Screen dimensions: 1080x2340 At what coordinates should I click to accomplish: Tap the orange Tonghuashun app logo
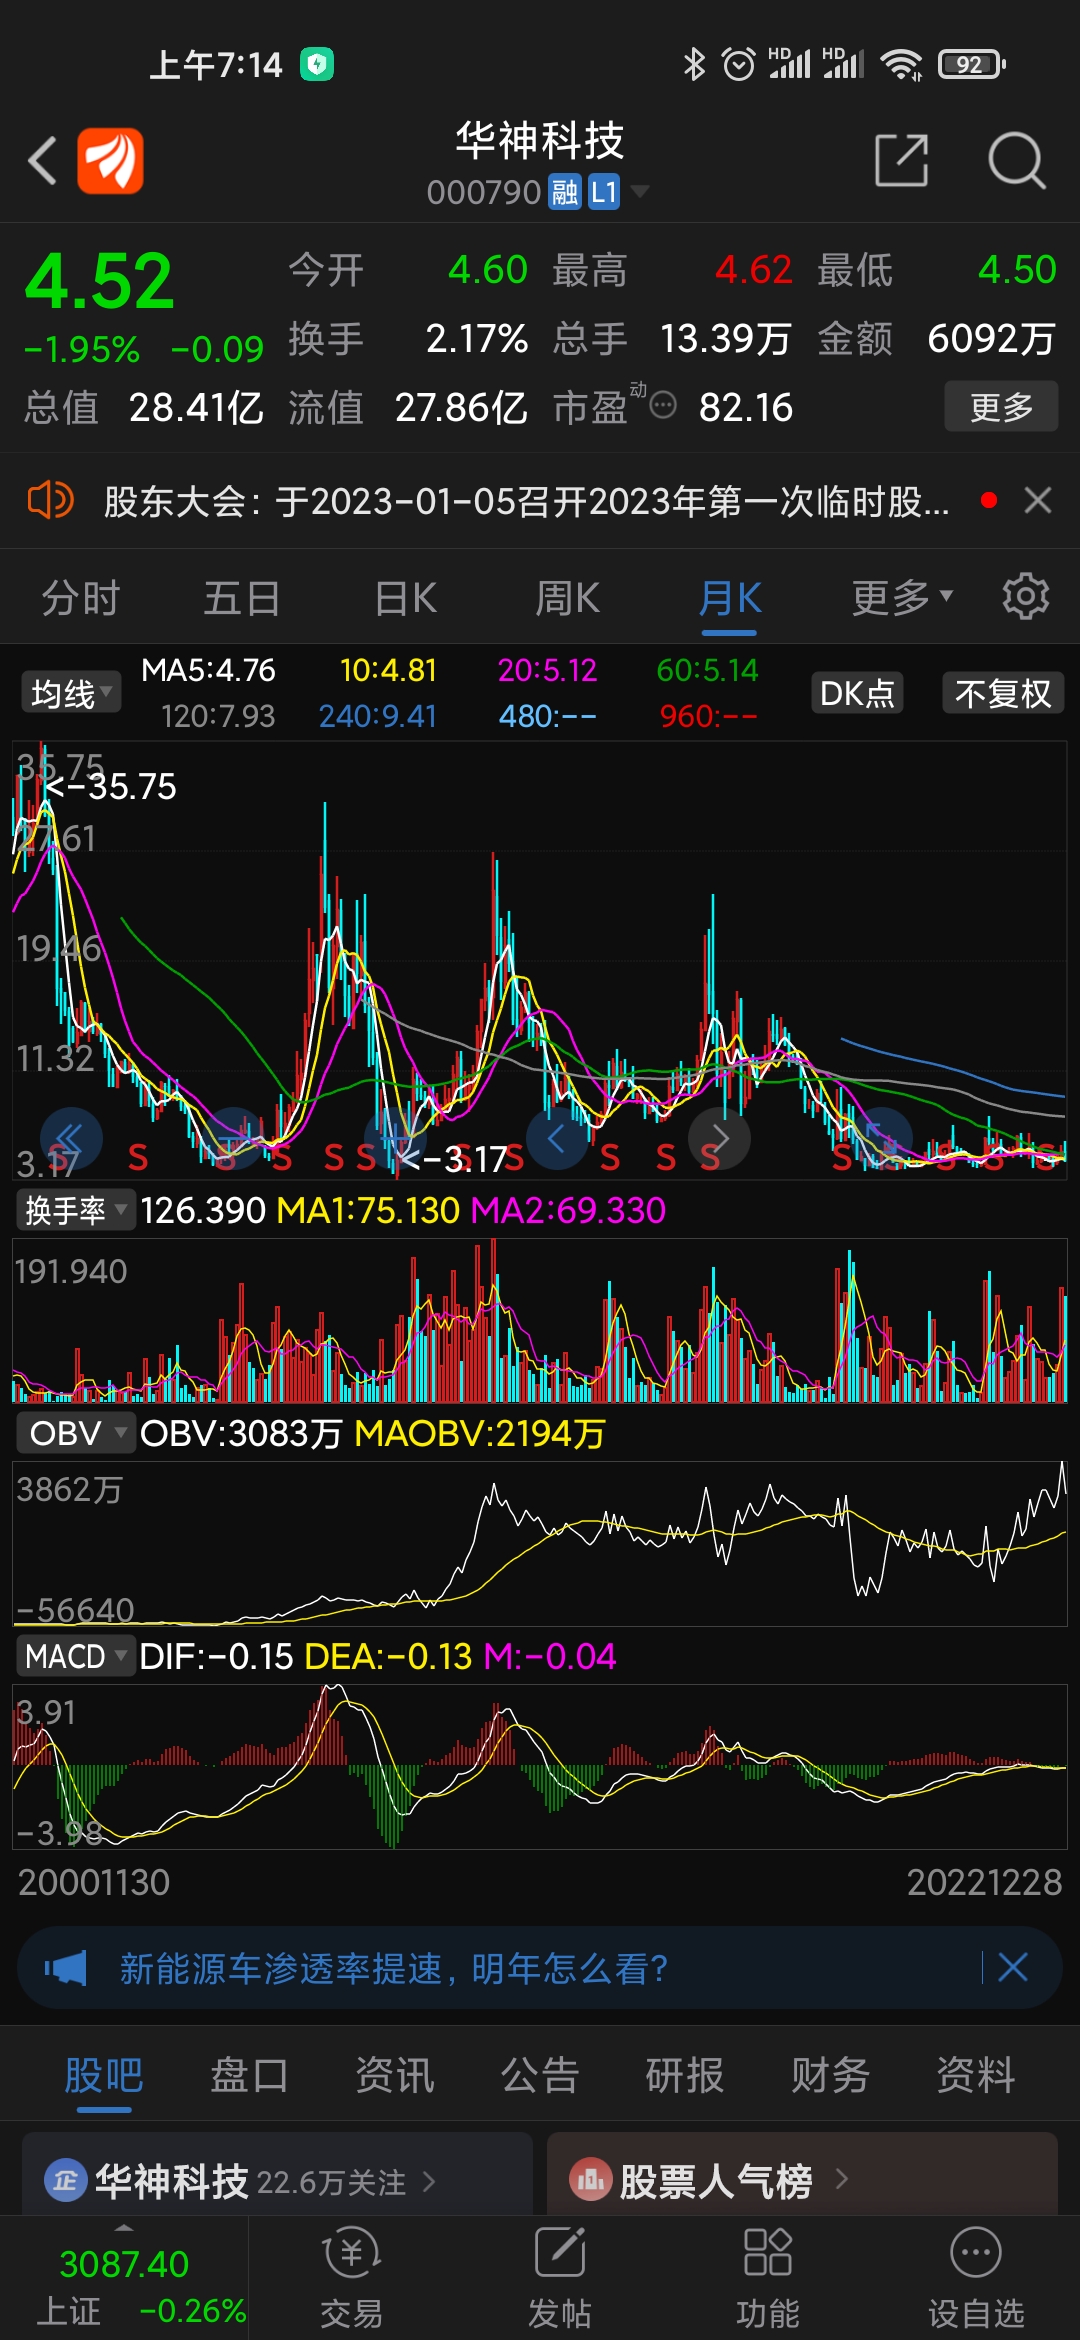[111, 161]
